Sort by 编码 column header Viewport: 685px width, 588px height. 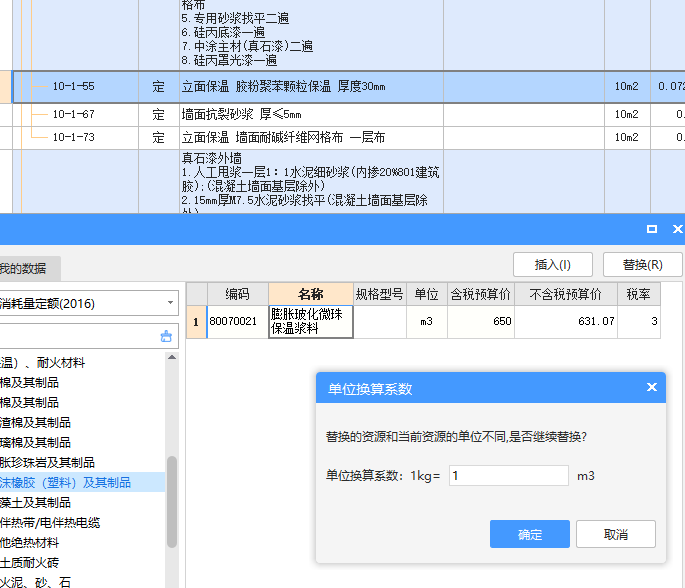[x=237, y=294]
